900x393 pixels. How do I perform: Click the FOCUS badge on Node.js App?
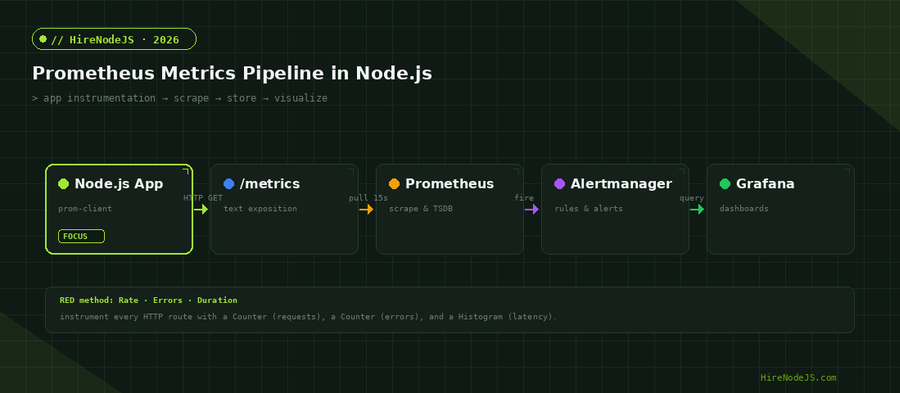coord(81,236)
